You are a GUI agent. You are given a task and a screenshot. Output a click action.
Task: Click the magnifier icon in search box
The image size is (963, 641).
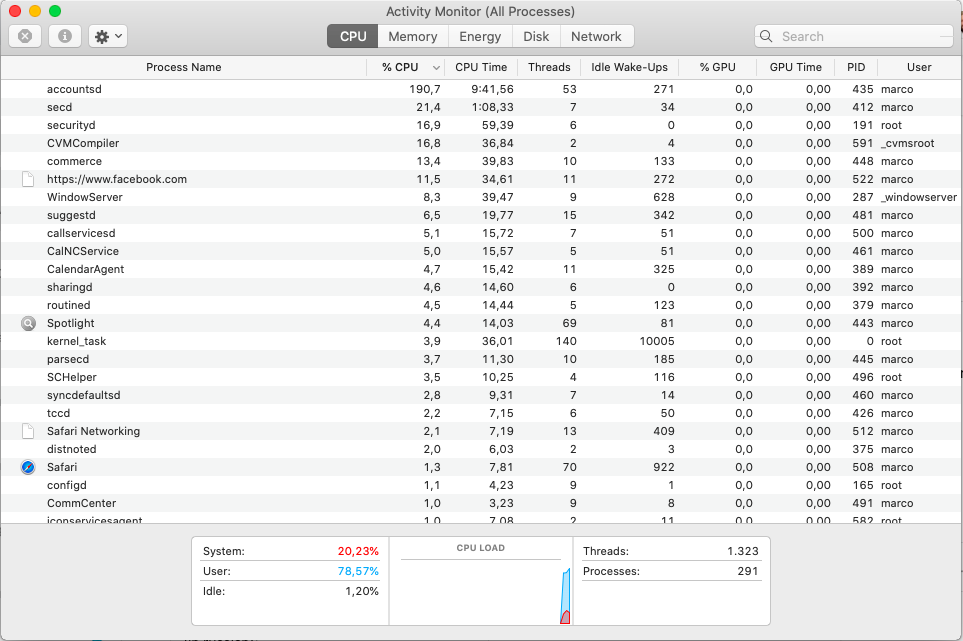point(766,36)
